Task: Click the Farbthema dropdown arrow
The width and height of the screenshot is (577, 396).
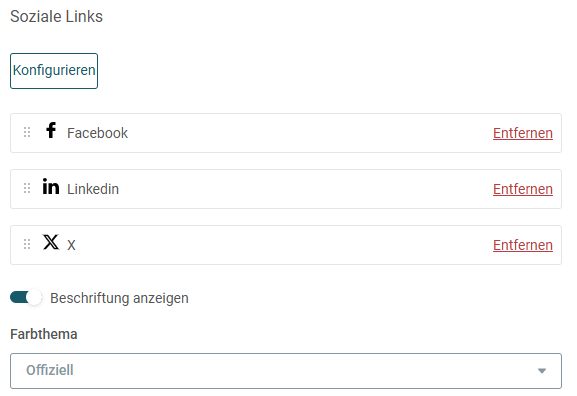Action: (x=542, y=371)
